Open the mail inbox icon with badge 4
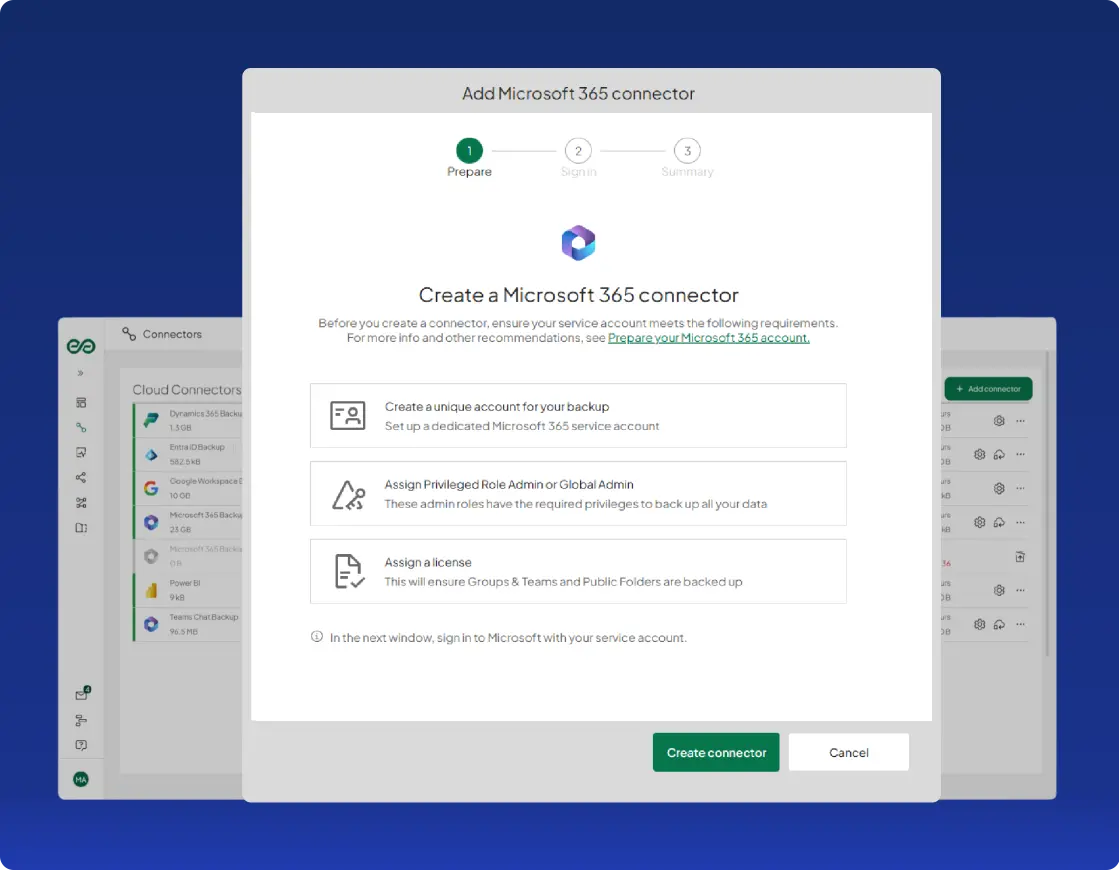The width and height of the screenshot is (1120, 870). click(82, 694)
